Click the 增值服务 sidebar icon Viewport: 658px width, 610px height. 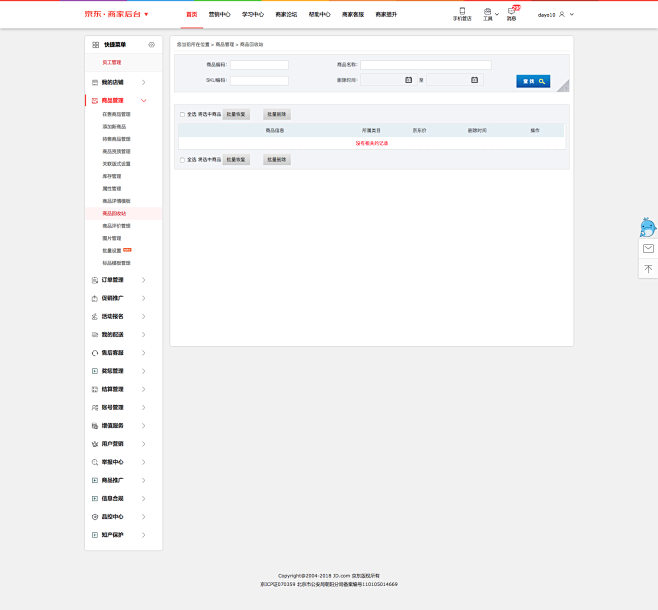pos(95,426)
